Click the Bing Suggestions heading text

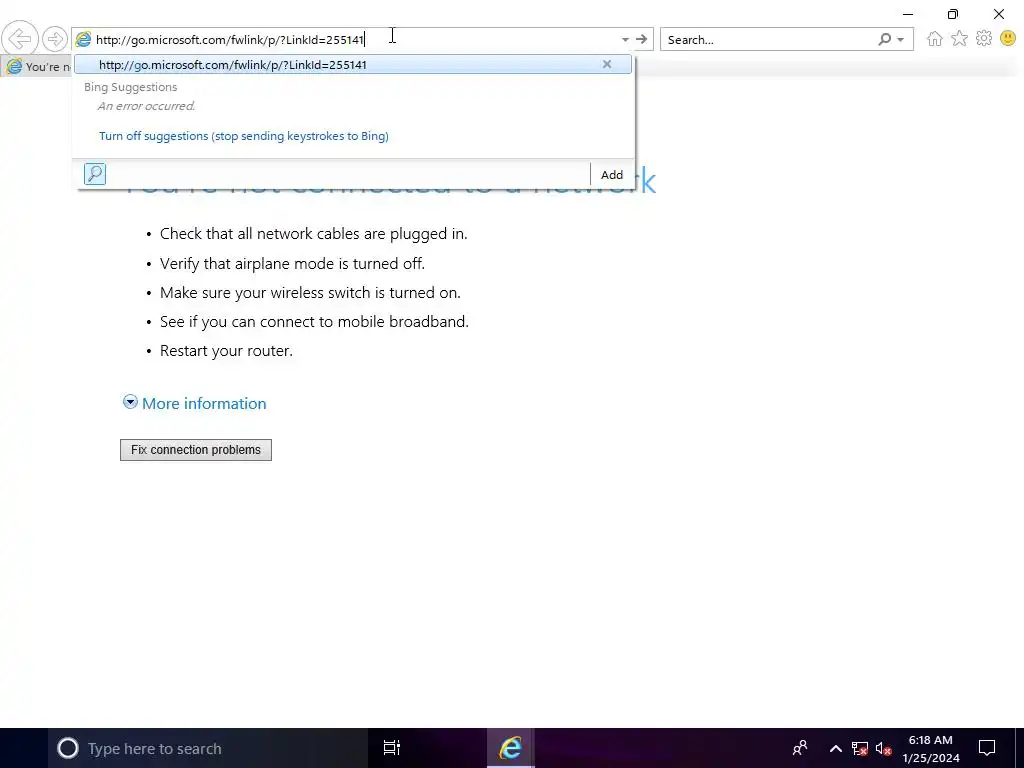pyautogui.click(x=131, y=87)
